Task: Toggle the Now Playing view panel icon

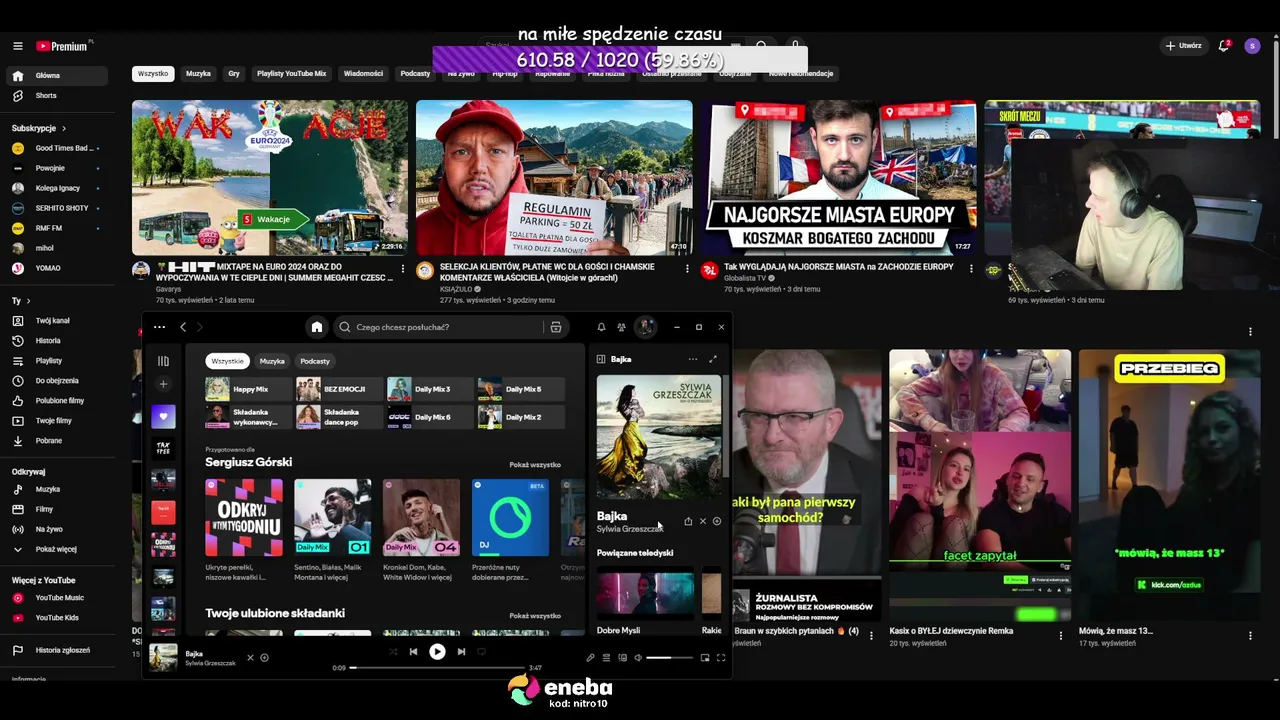Action: (x=601, y=359)
